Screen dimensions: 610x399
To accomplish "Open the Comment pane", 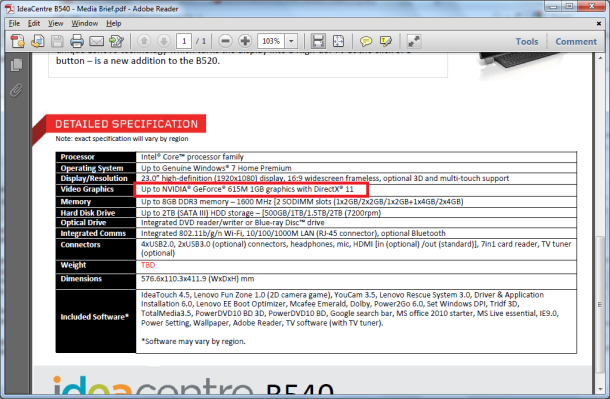I will (576, 41).
